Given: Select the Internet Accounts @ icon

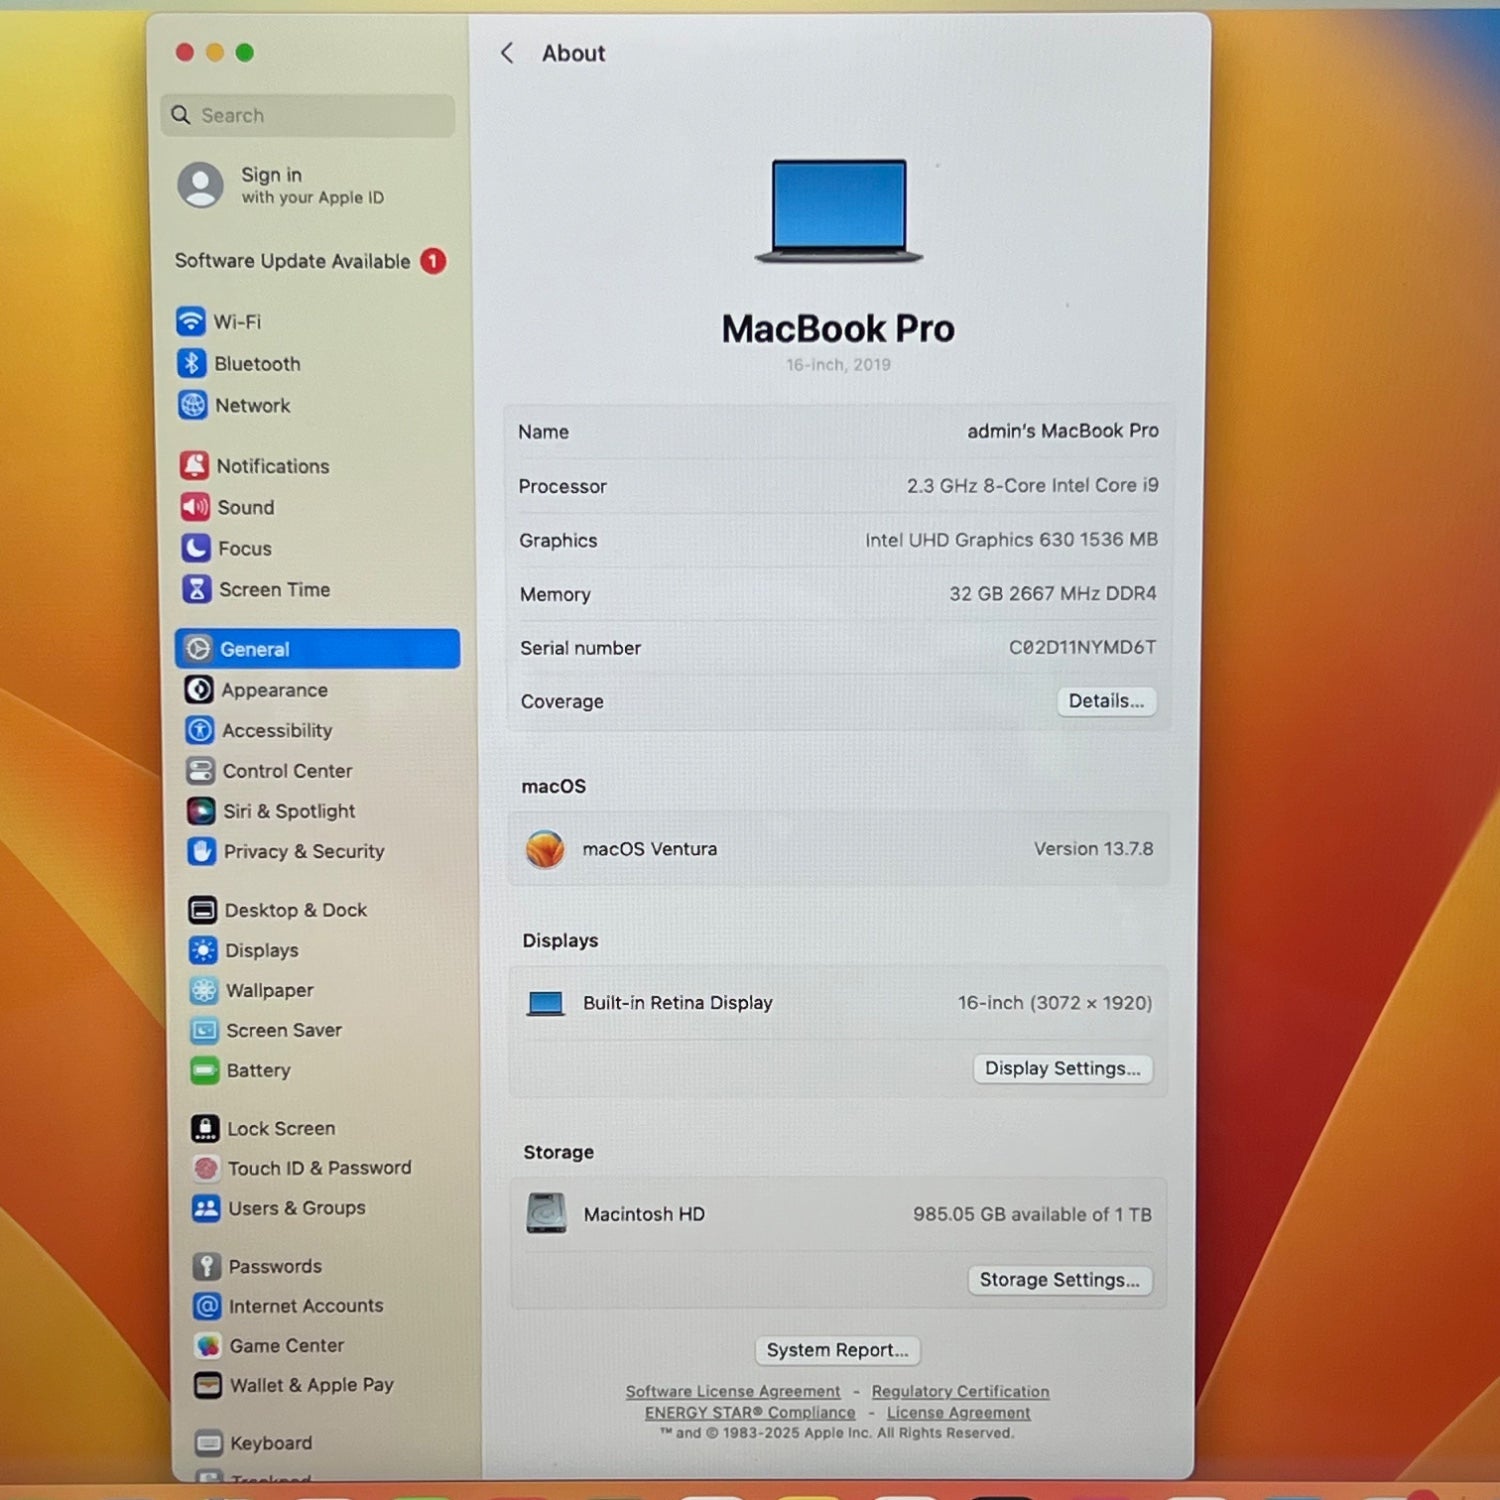Looking at the screenshot, I should 207,1306.
